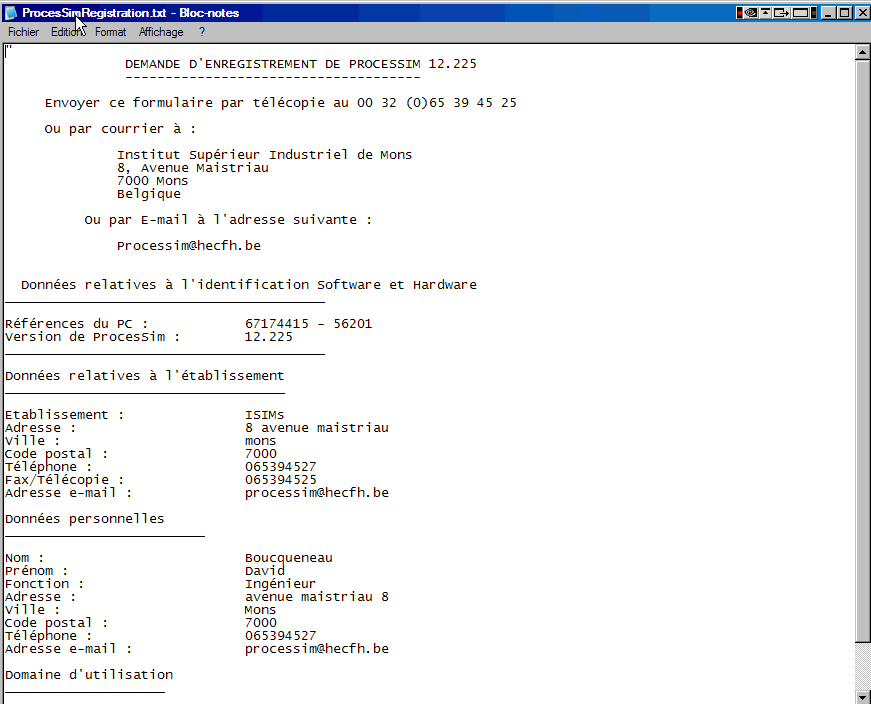
Task: Click the fax number '00 32 (0)65 39 45 25'
Action: click(x=437, y=103)
